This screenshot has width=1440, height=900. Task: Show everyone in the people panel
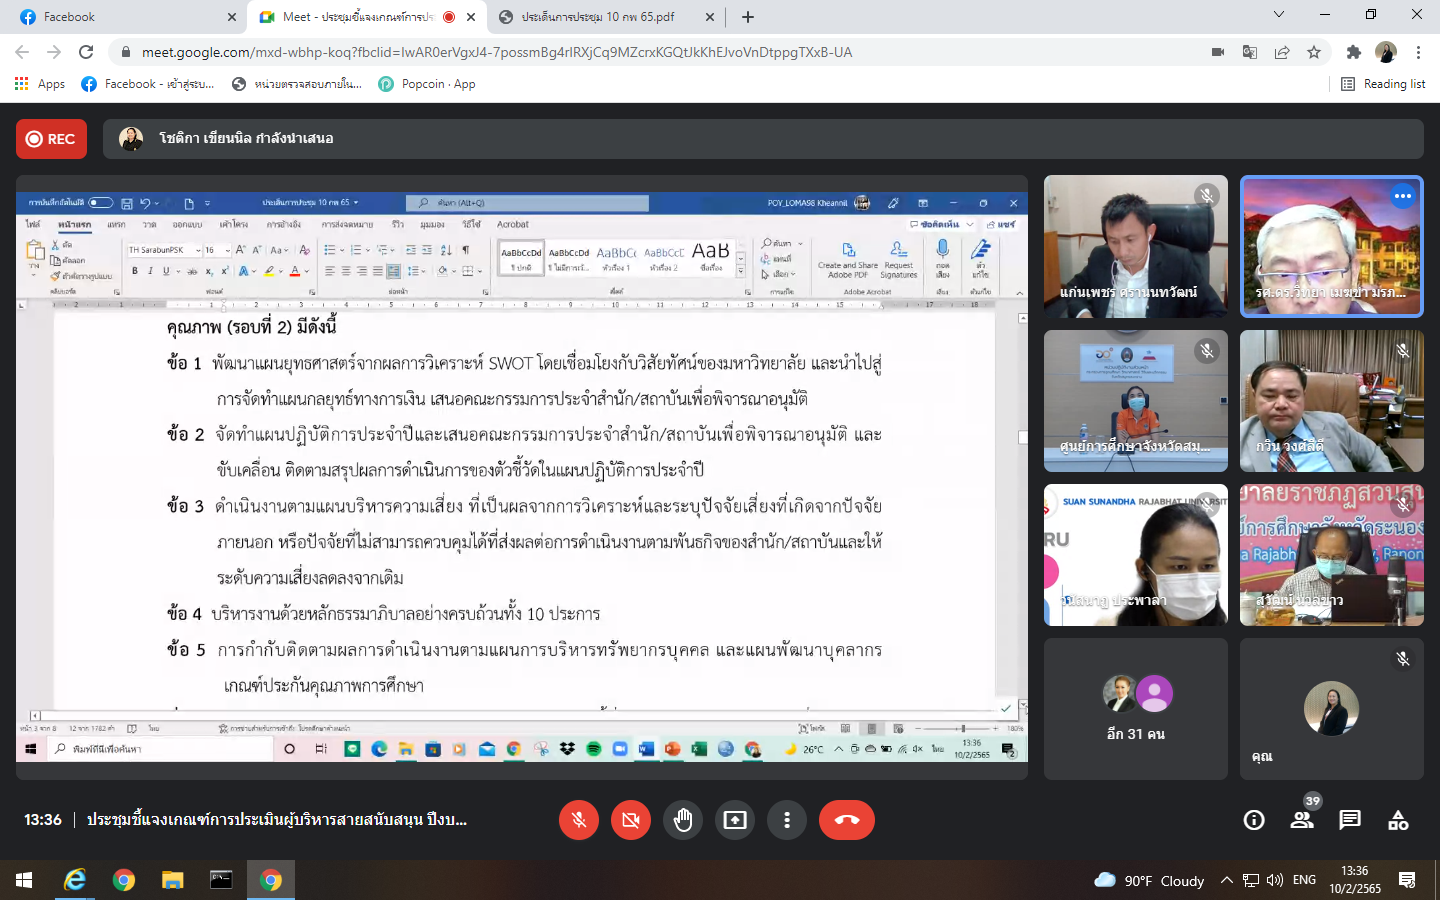pyautogui.click(x=1301, y=820)
